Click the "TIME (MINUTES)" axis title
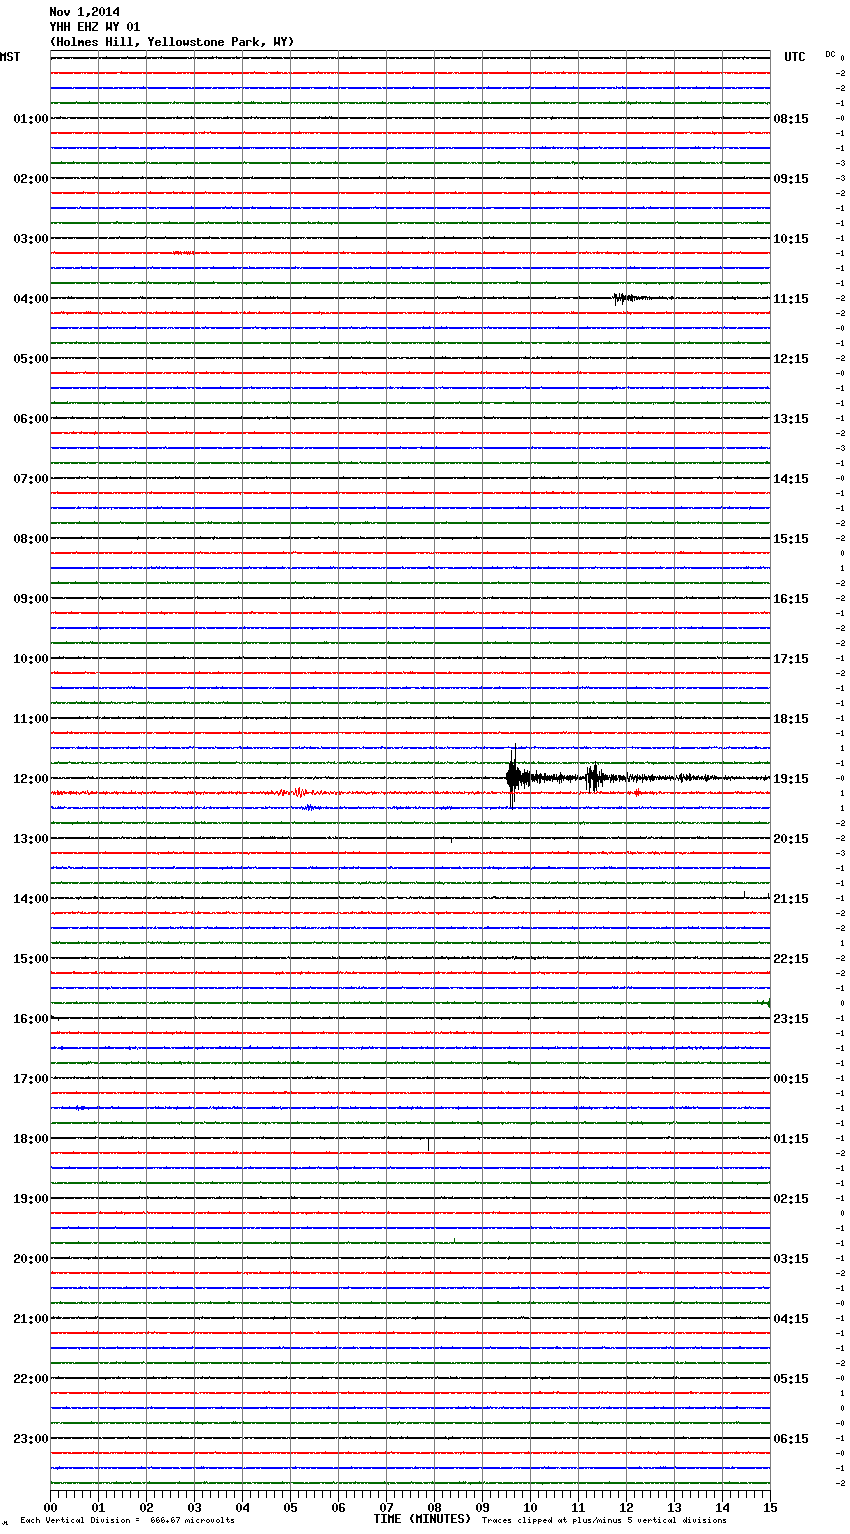This screenshot has width=850, height=1534. click(422, 1519)
